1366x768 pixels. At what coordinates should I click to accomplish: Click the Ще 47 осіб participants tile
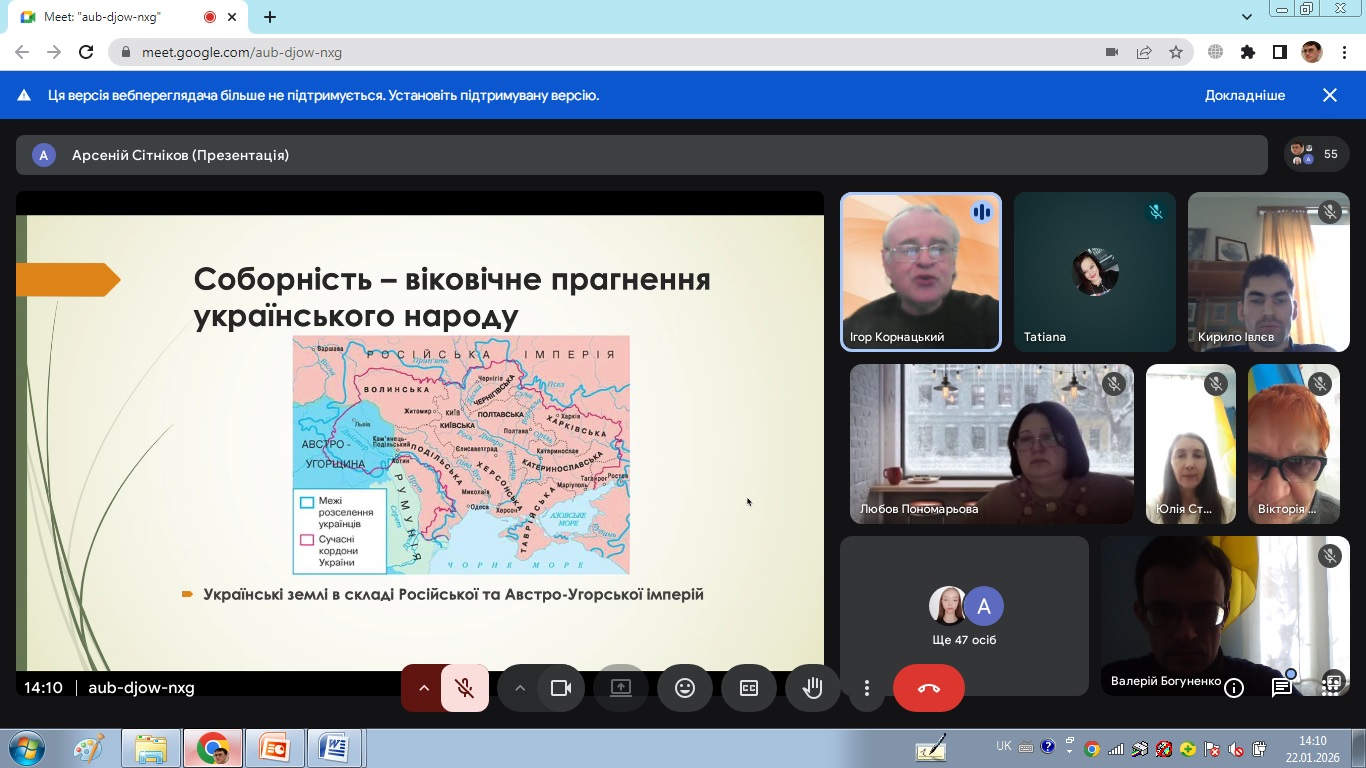click(x=964, y=616)
